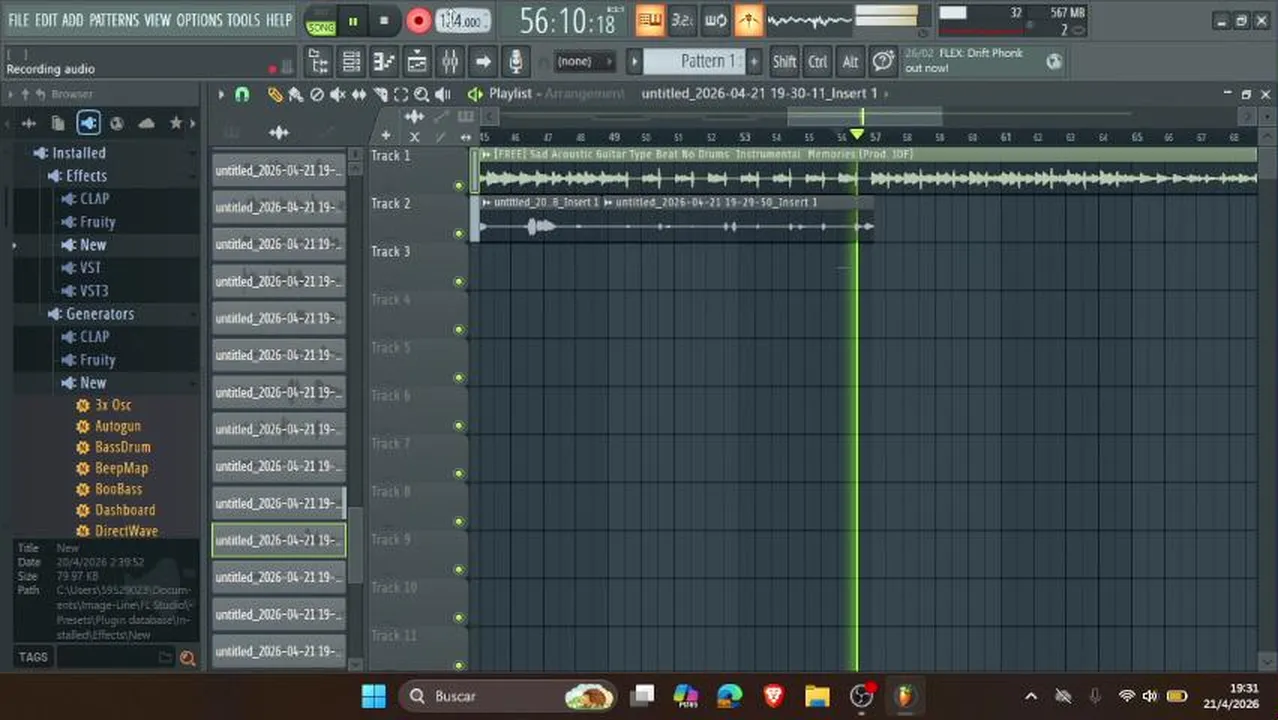1278x720 pixels.
Task: Open the HELP menu
Action: (x=279, y=20)
